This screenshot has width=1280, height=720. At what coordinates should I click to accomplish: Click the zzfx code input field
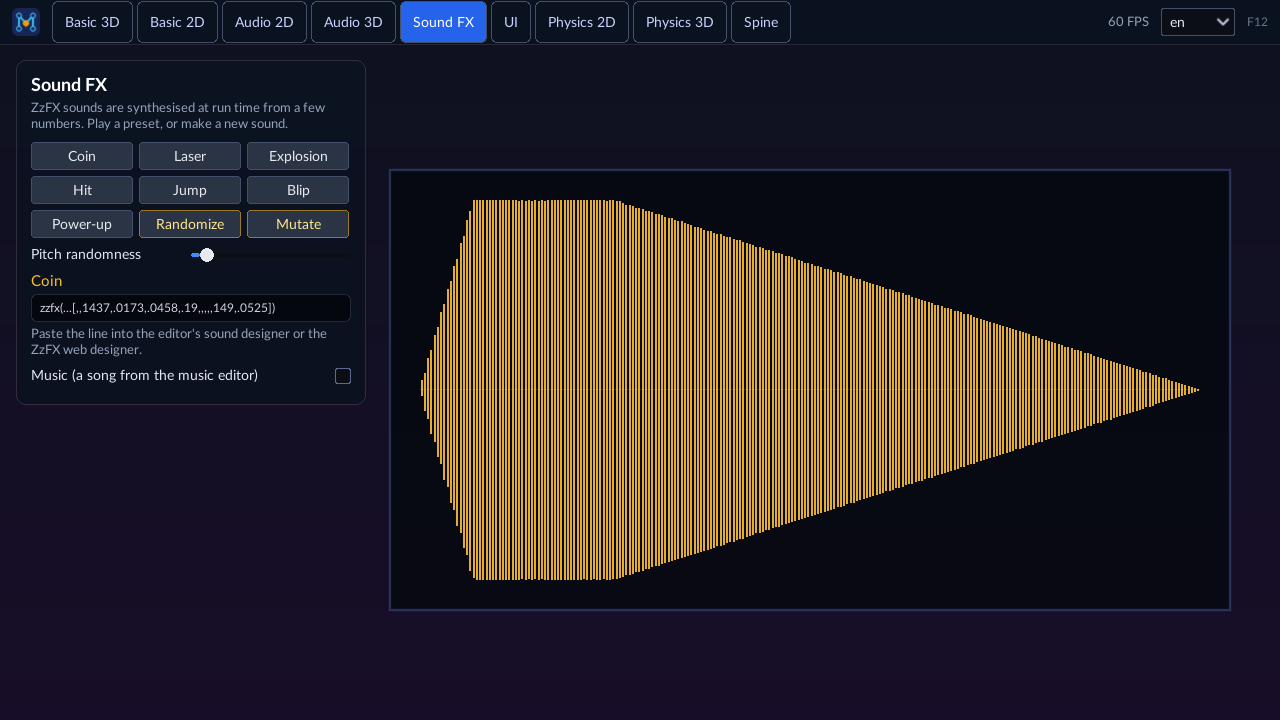[191, 308]
